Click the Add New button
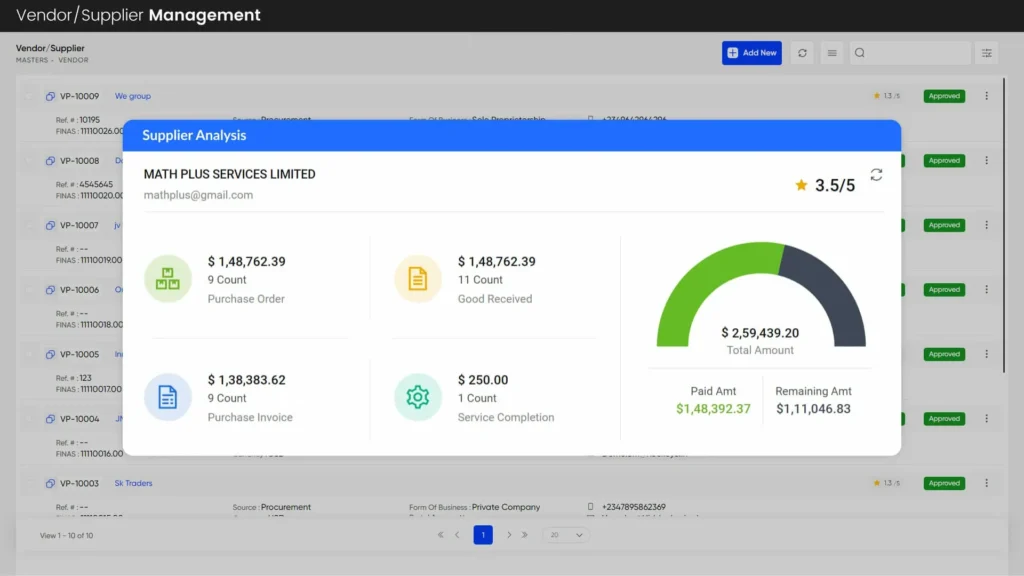The width and height of the screenshot is (1024, 576). [751, 53]
